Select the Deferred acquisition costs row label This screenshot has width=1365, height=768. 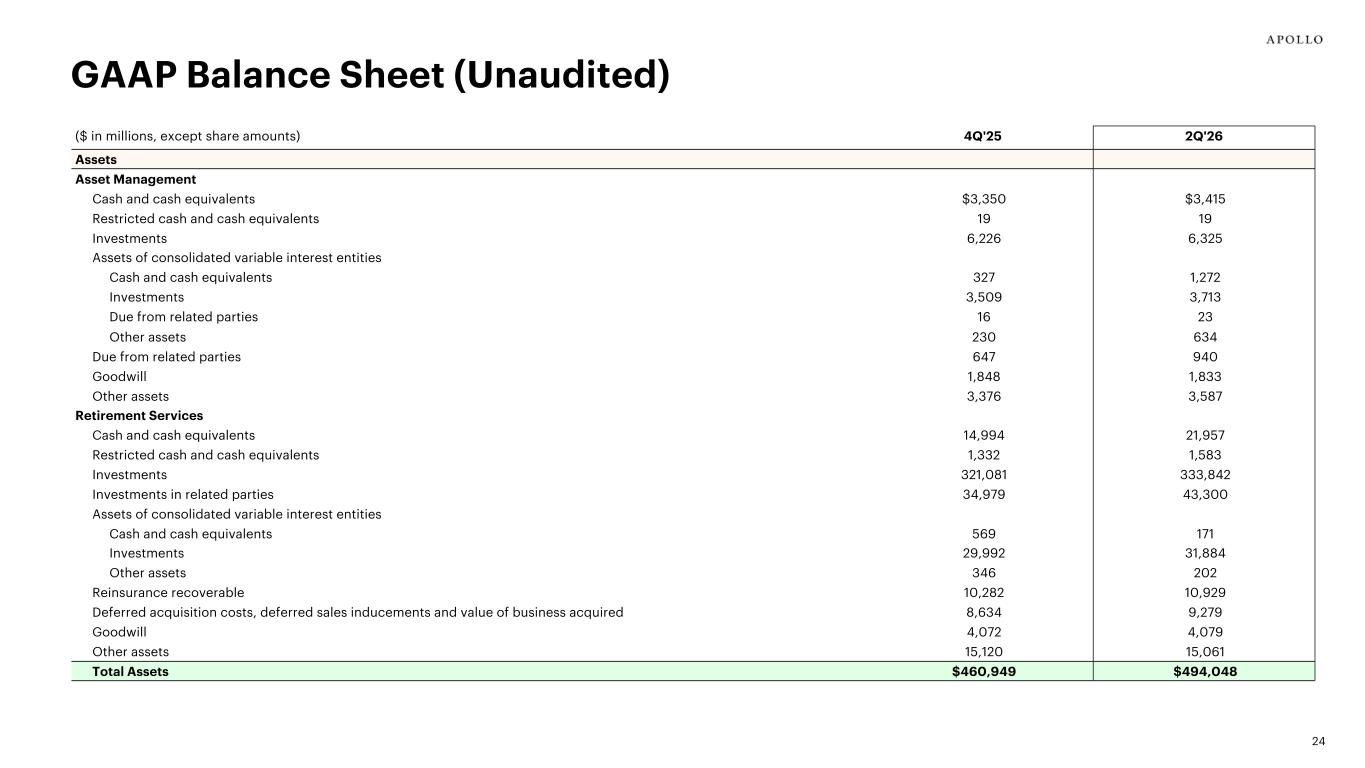click(357, 613)
